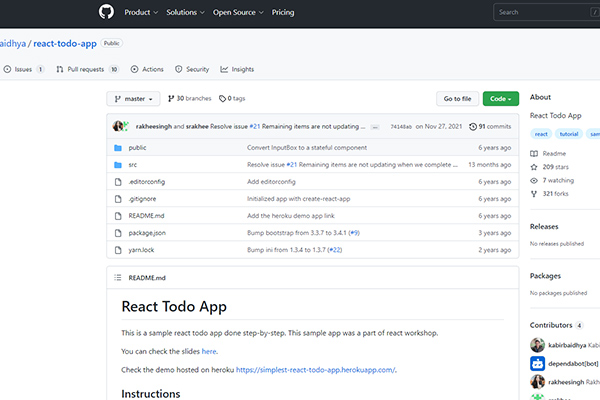Open the green Code dropdown
The image size is (600, 400).
(501, 99)
